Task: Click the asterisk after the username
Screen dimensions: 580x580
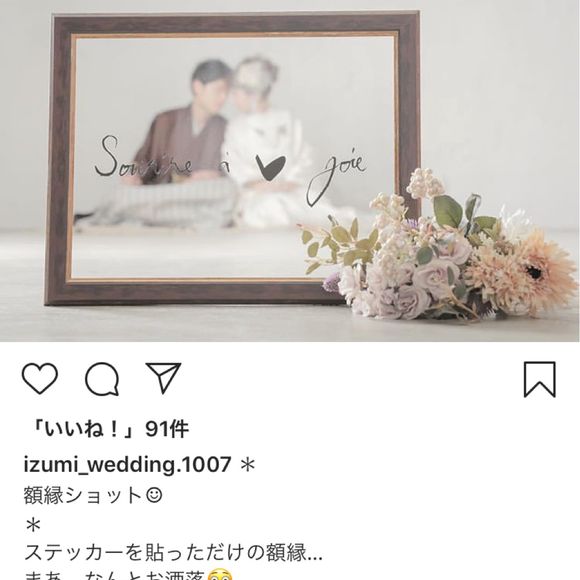Action: tap(247, 465)
